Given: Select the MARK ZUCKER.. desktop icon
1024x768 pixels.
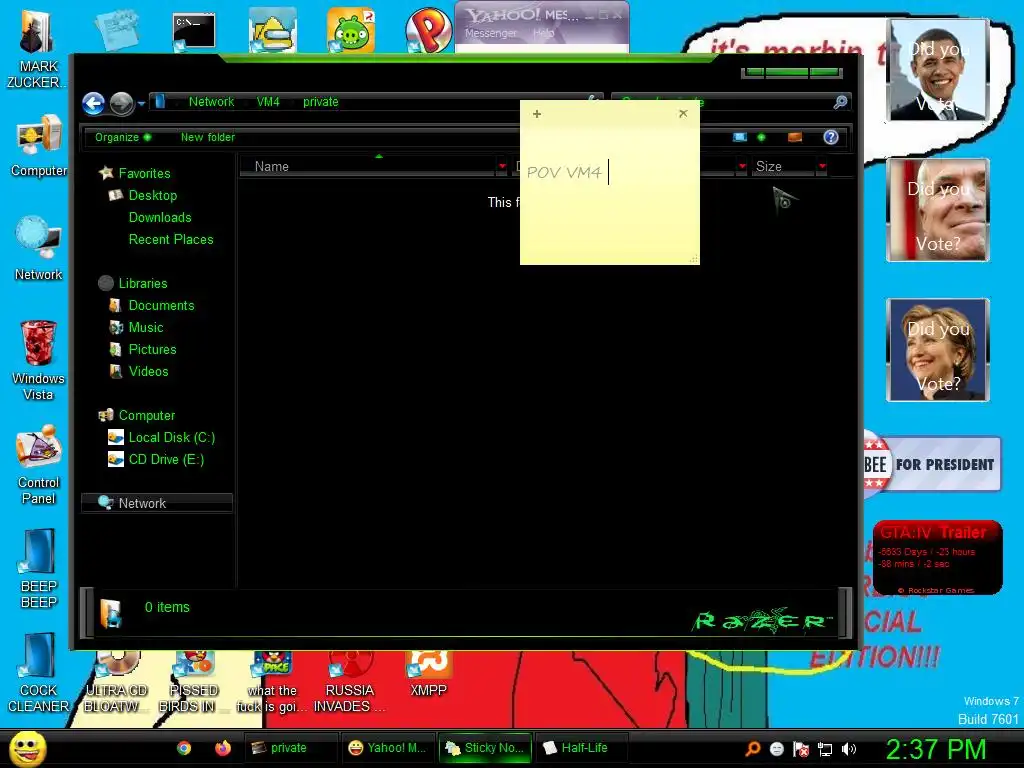Looking at the screenshot, I should coord(36,51).
